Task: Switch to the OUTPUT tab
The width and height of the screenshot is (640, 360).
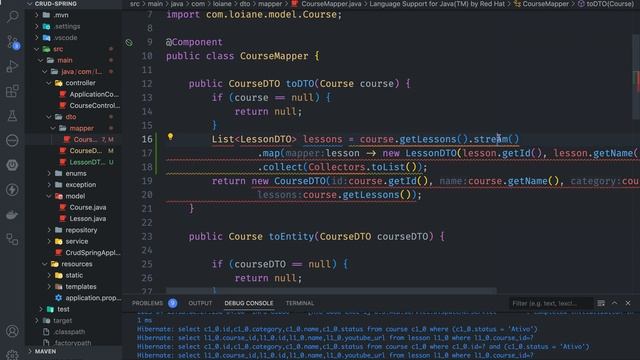Action: tap(200, 303)
